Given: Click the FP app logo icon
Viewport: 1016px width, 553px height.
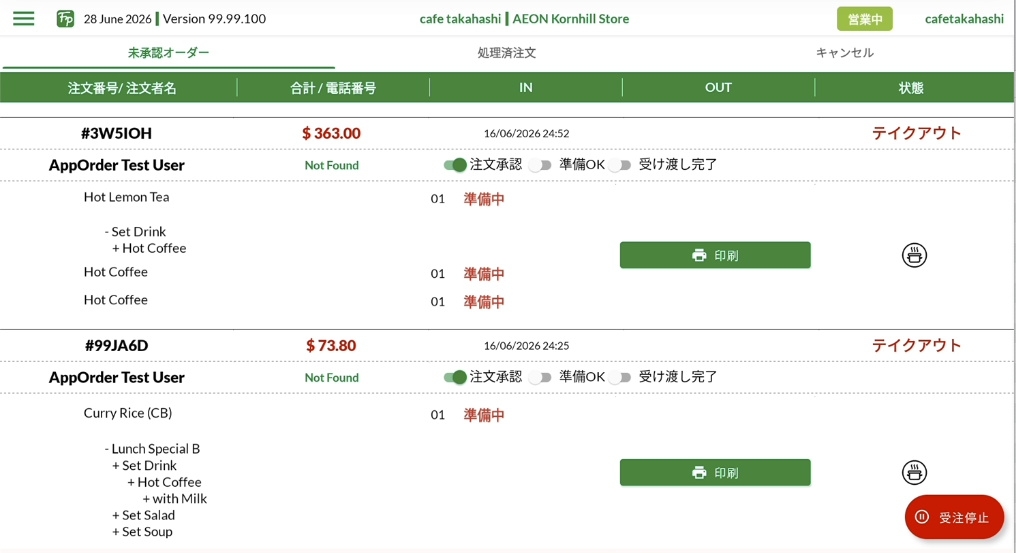Looking at the screenshot, I should pos(65,19).
